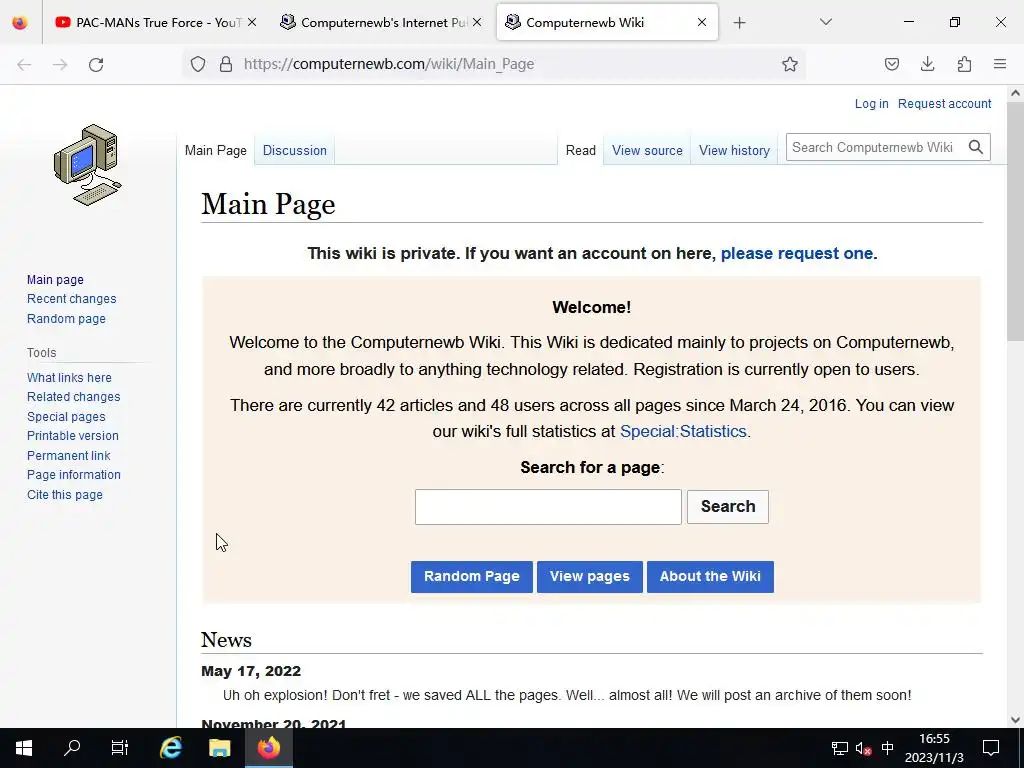Click the Firefox View icon in tab bar
This screenshot has height=768, width=1024.
[20, 23]
